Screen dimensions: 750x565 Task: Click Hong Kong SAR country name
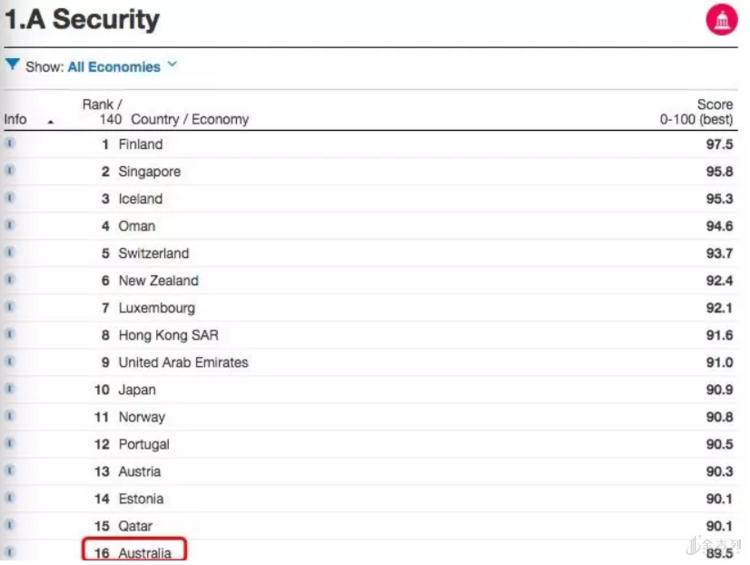168,335
